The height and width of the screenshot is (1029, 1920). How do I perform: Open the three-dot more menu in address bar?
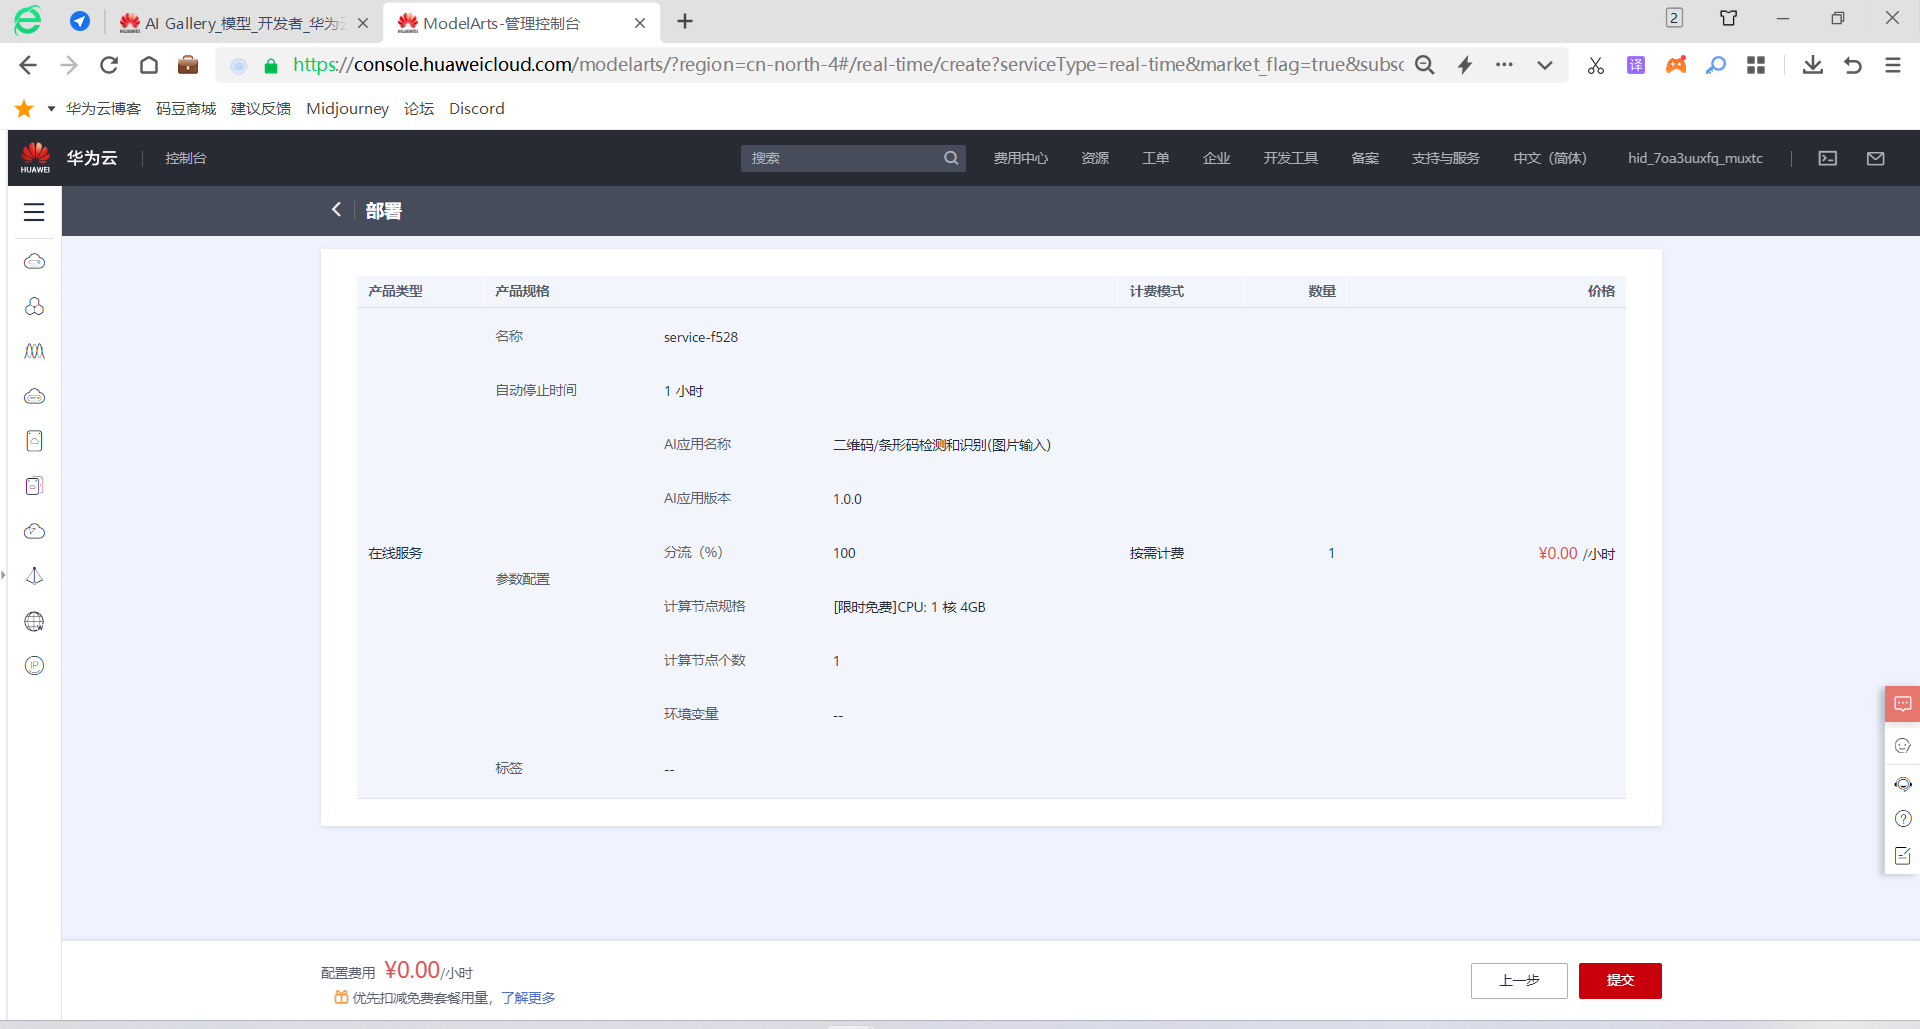[1504, 65]
